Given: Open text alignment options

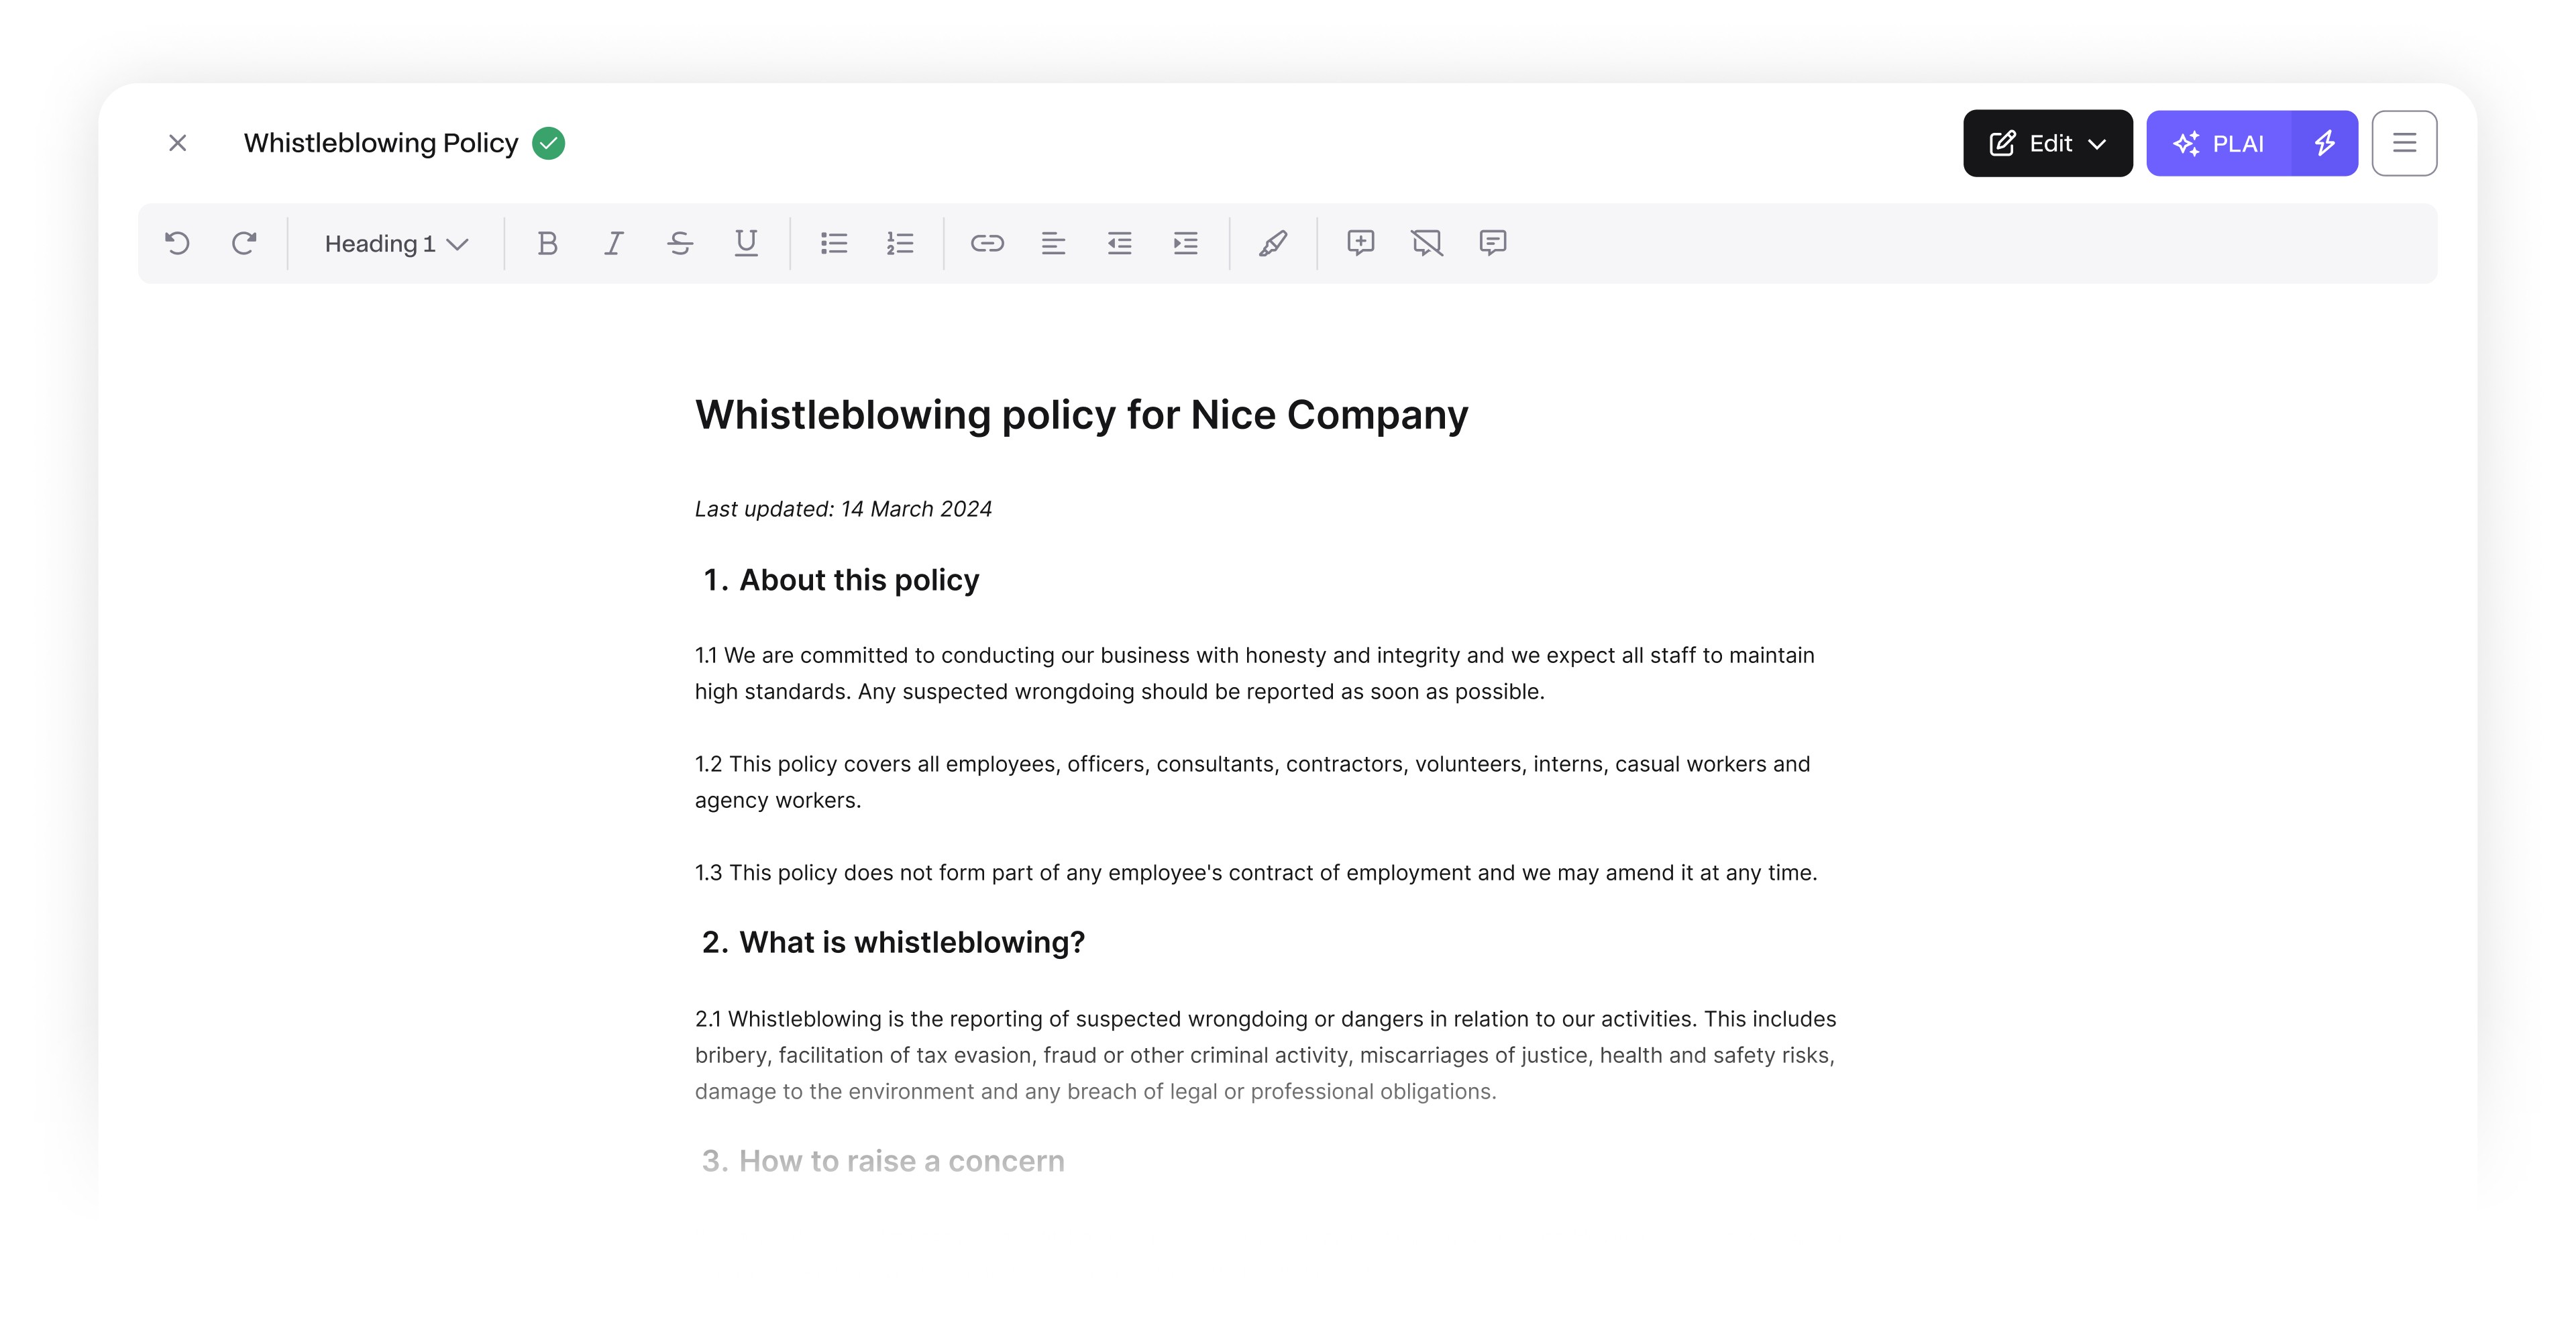Looking at the screenshot, I should coord(1053,243).
